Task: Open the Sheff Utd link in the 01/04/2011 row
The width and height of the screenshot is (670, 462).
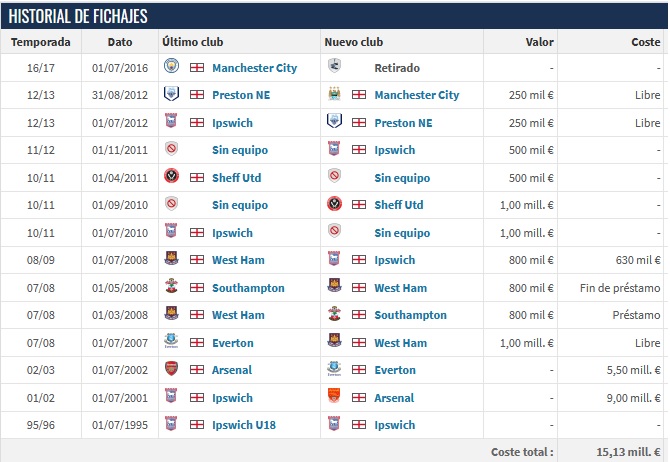Action: coord(236,178)
